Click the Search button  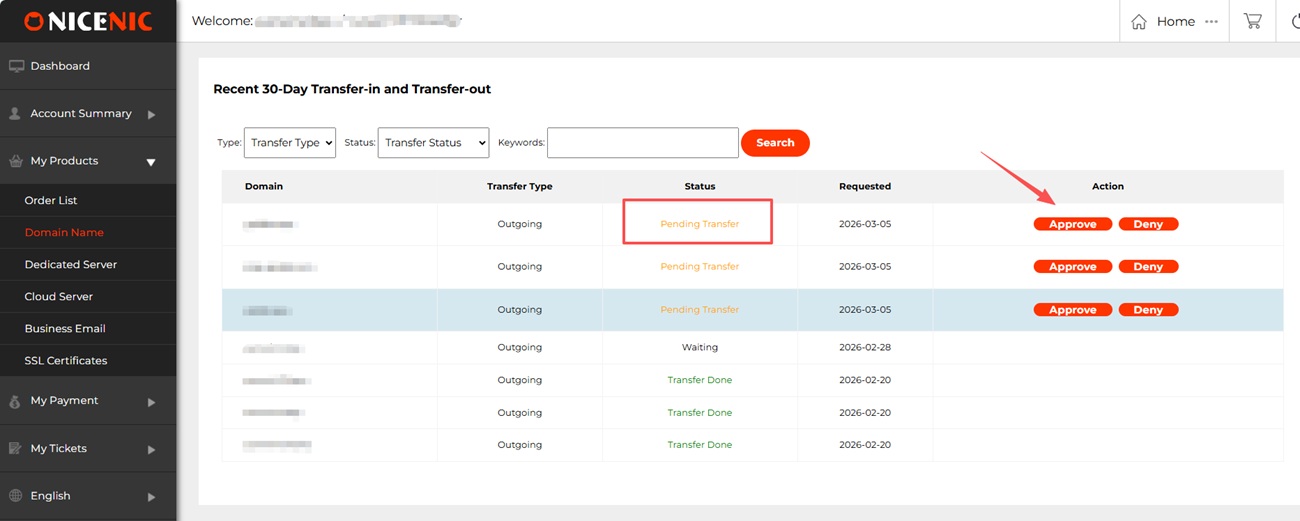coord(775,143)
